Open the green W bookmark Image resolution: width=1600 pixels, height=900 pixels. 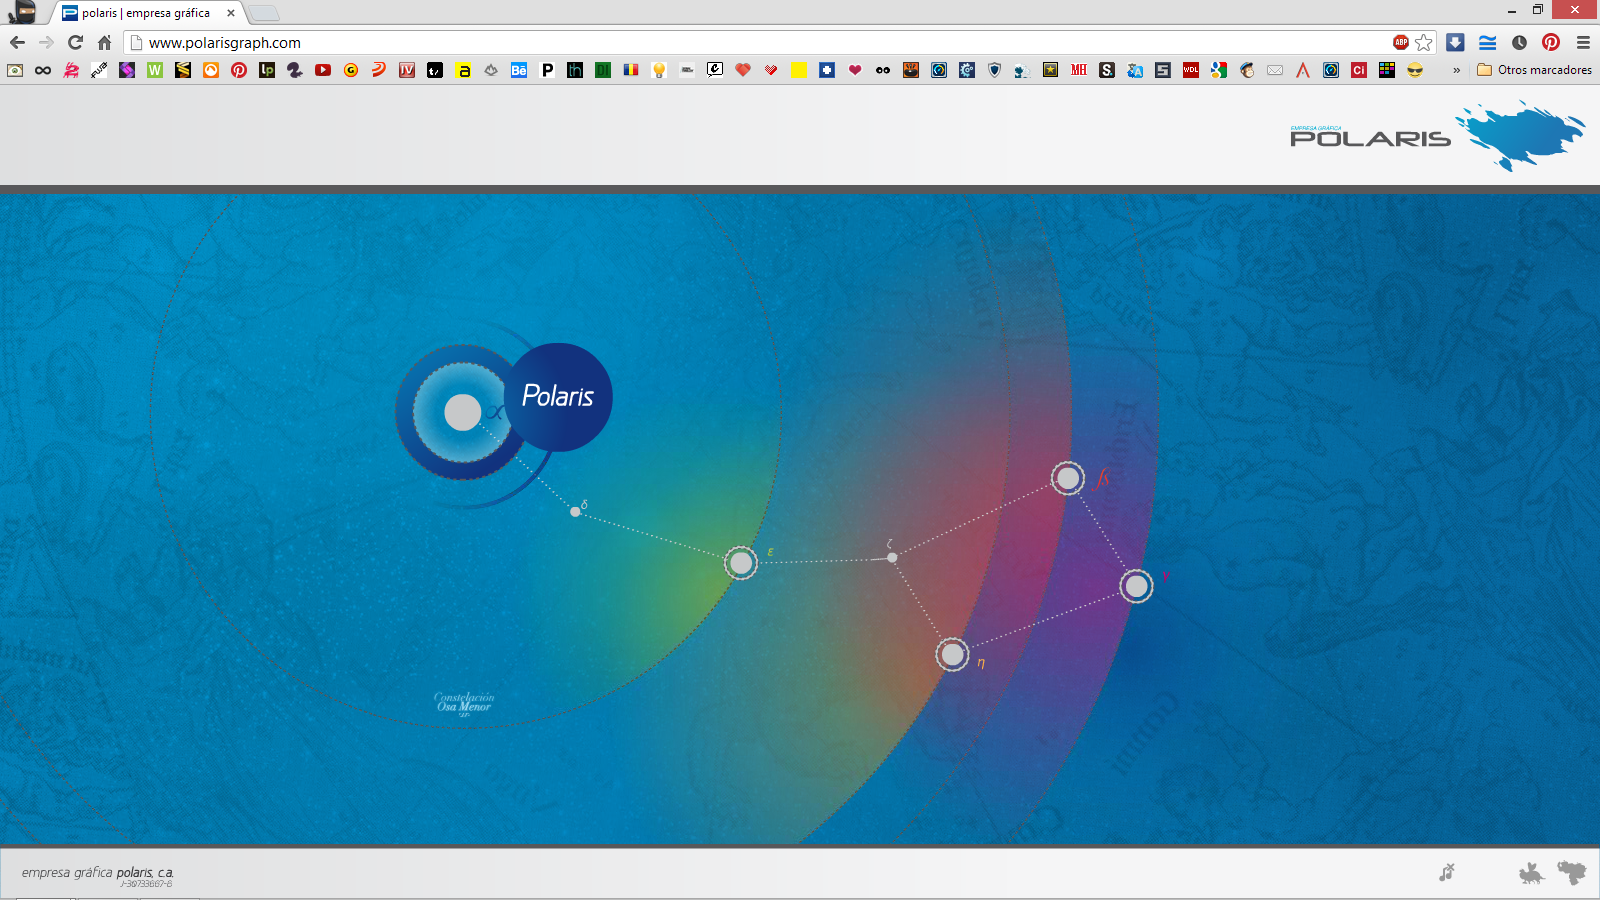click(155, 70)
